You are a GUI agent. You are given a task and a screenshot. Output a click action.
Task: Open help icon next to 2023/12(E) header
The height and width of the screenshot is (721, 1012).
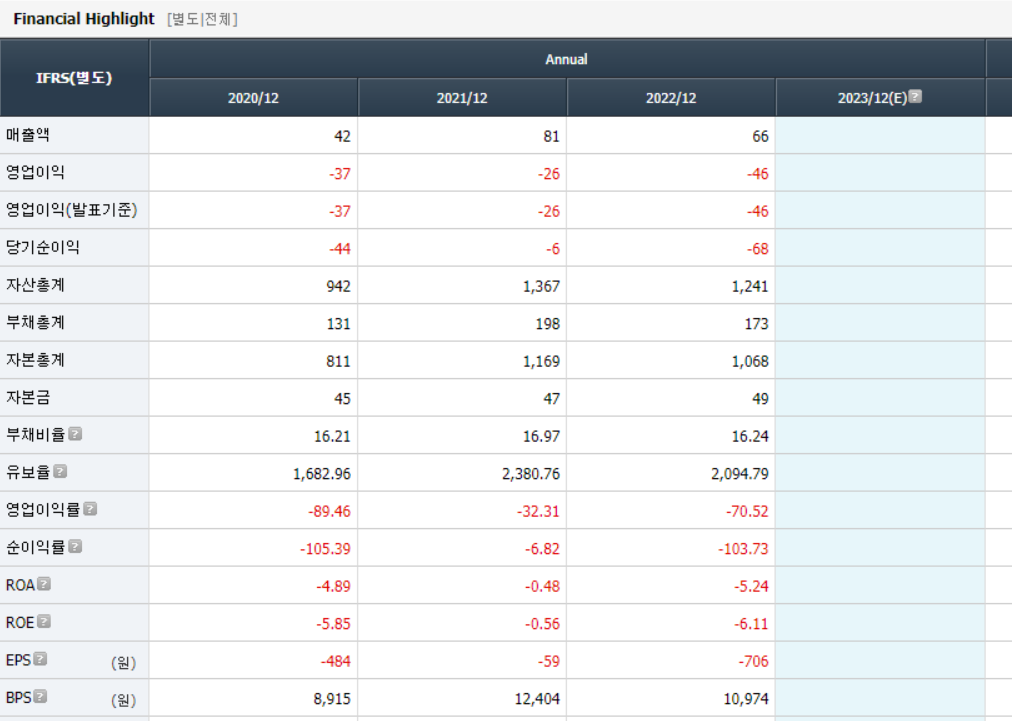pyautogui.click(x=915, y=97)
